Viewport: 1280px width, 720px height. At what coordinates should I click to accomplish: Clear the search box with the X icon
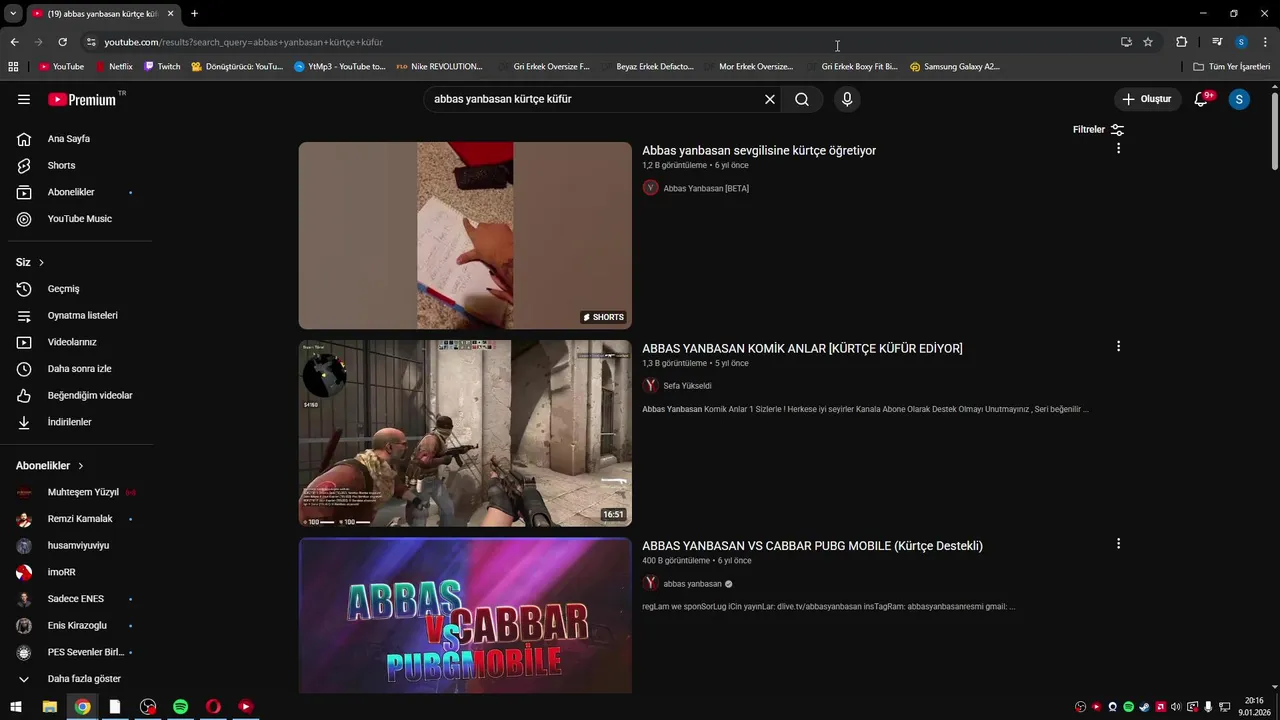tap(770, 99)
